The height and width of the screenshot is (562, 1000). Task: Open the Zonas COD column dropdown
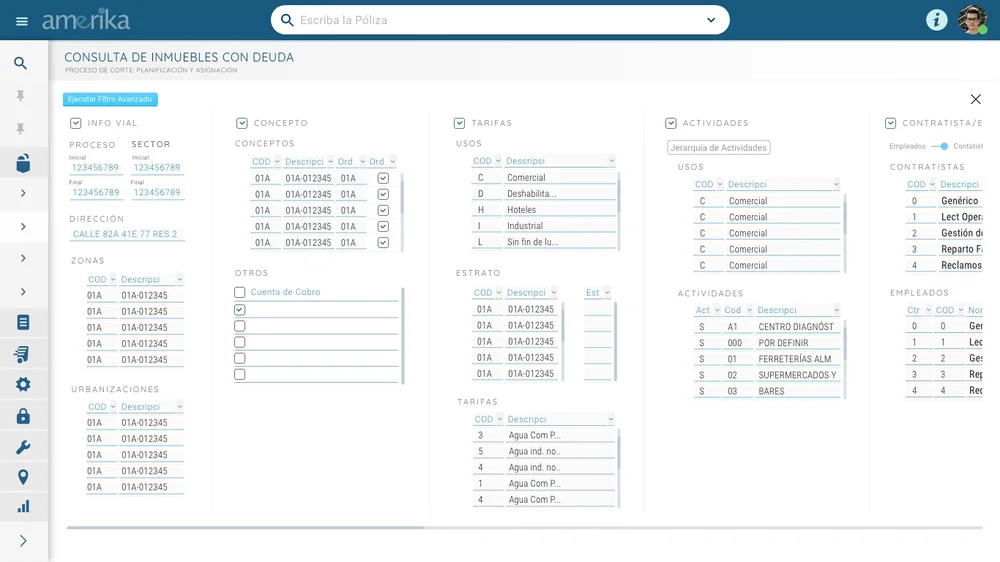(x=113, y=279)
